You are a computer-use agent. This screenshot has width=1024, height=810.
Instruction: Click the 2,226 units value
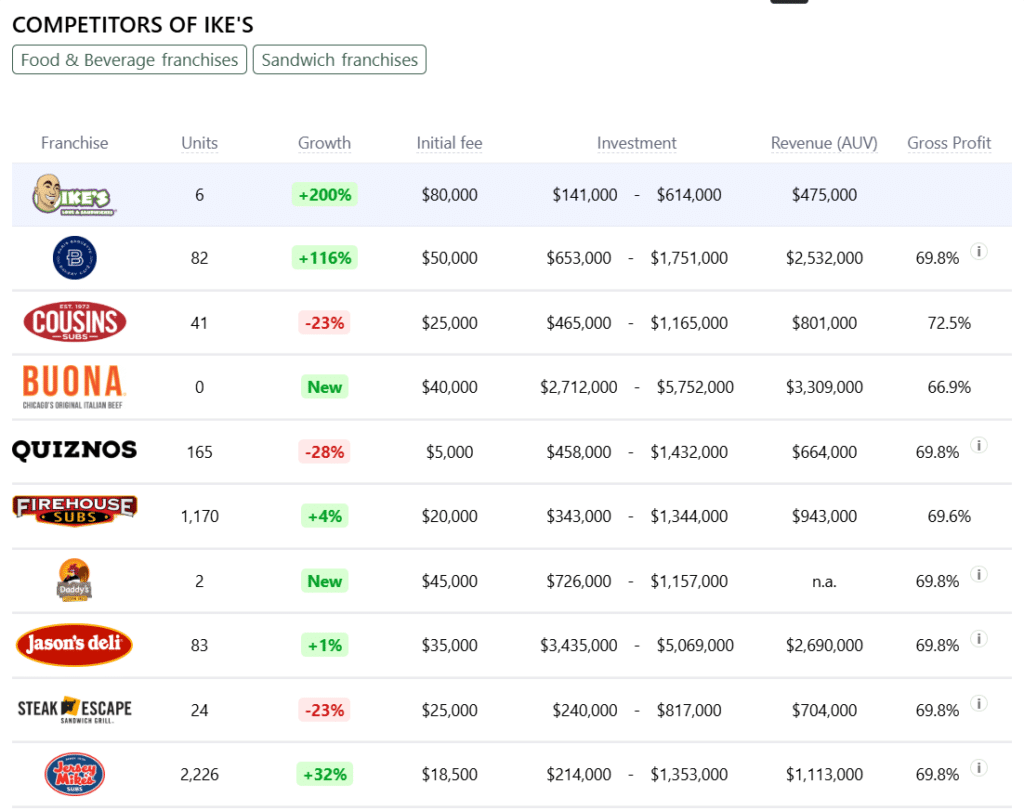(199, 775)
